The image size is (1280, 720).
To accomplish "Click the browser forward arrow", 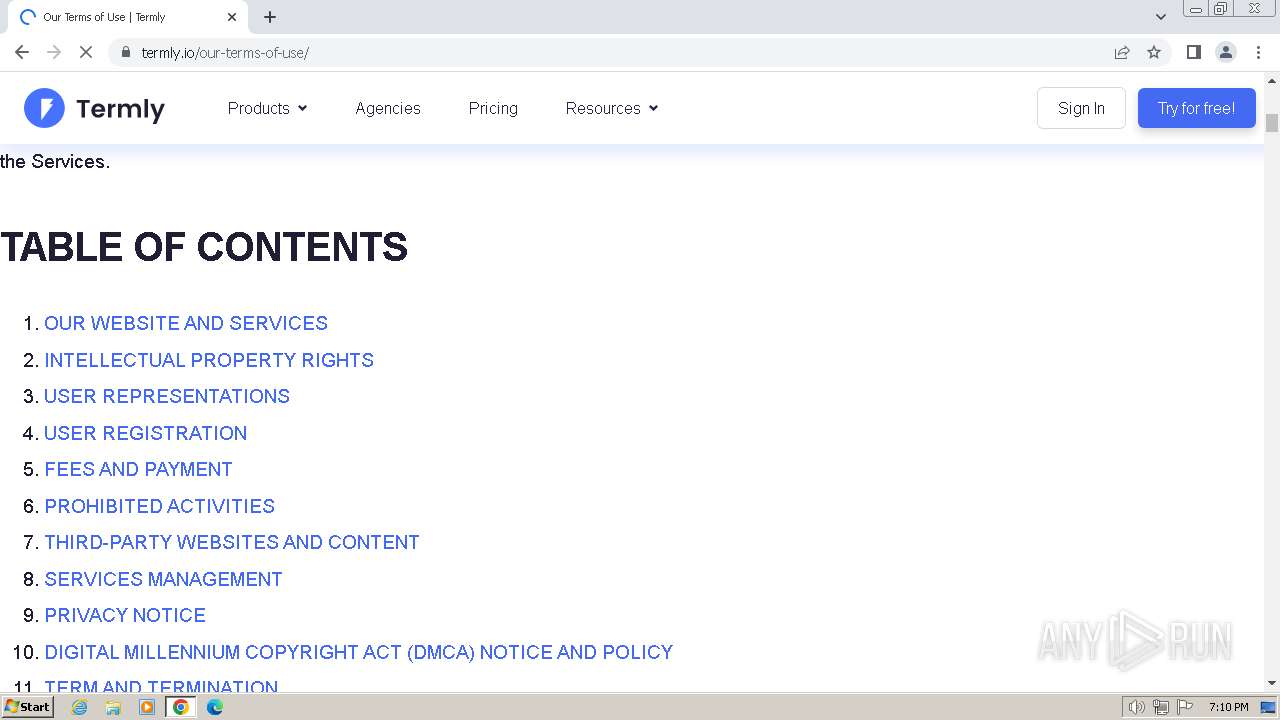I will click(x=54, y=52).
